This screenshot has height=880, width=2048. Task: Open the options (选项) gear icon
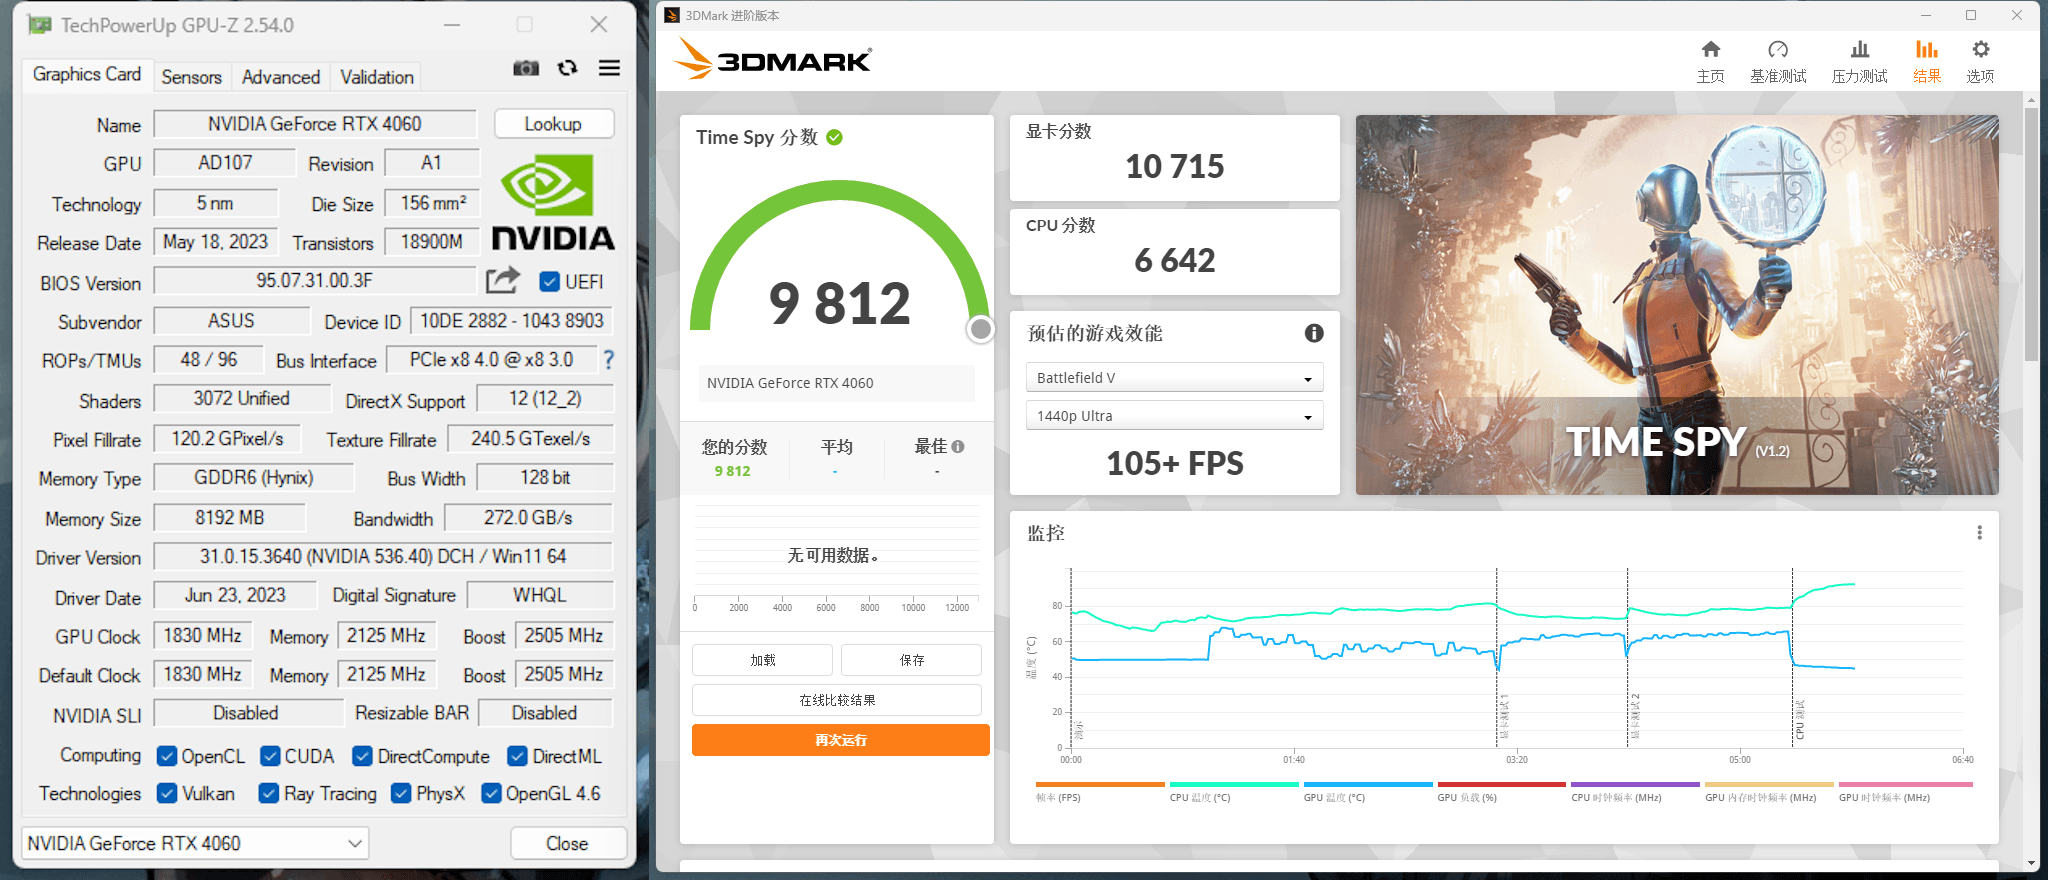(x=1980, y=50)
